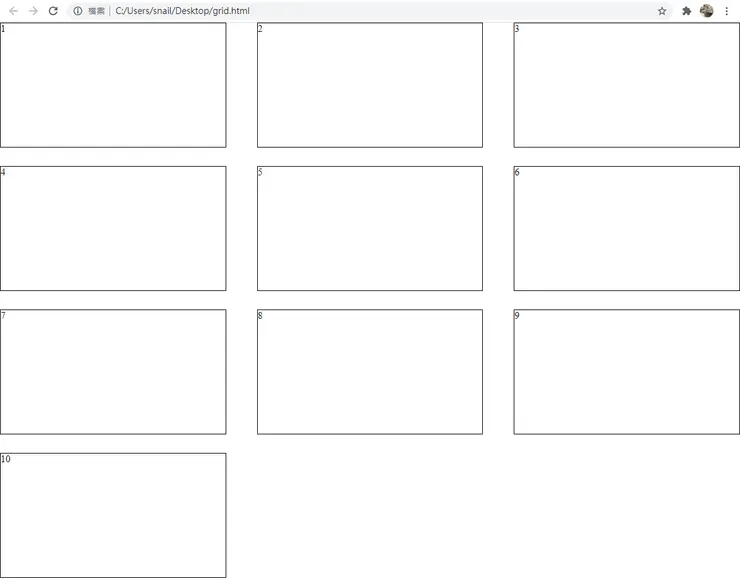Select grid box labeled 9
740x585 pixels.
coord(627,372)
